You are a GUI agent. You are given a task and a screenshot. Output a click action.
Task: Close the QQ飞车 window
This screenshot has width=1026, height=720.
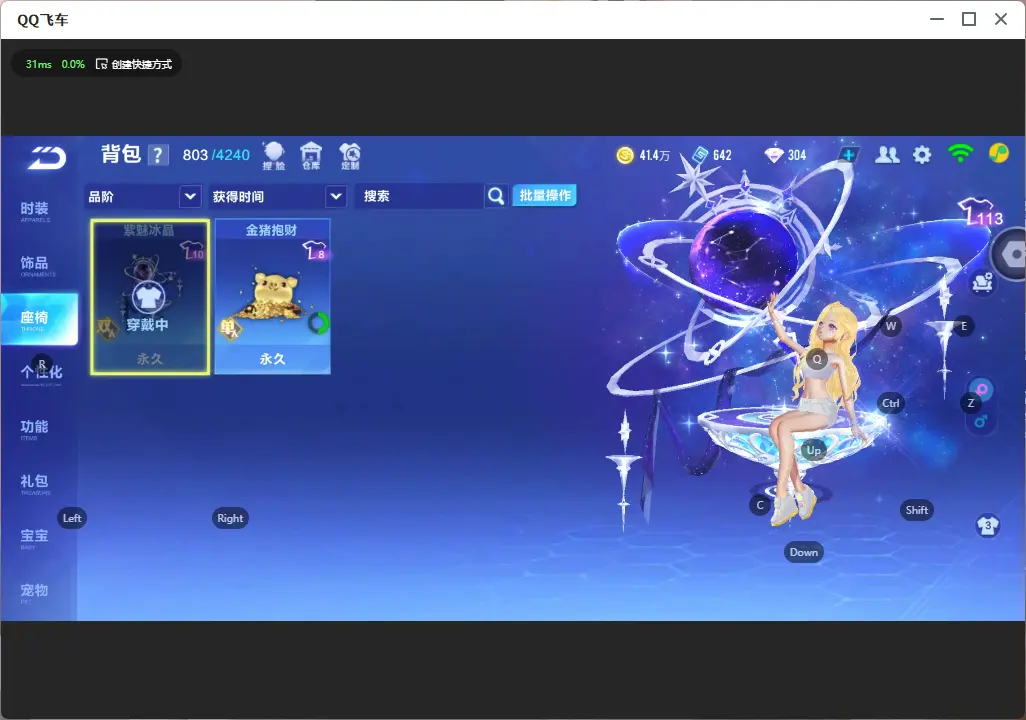[x=1001, y=19]
